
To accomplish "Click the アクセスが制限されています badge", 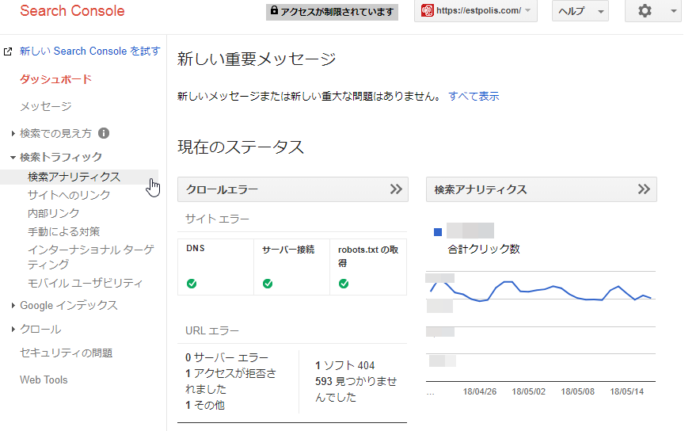I will click(332, 12).
